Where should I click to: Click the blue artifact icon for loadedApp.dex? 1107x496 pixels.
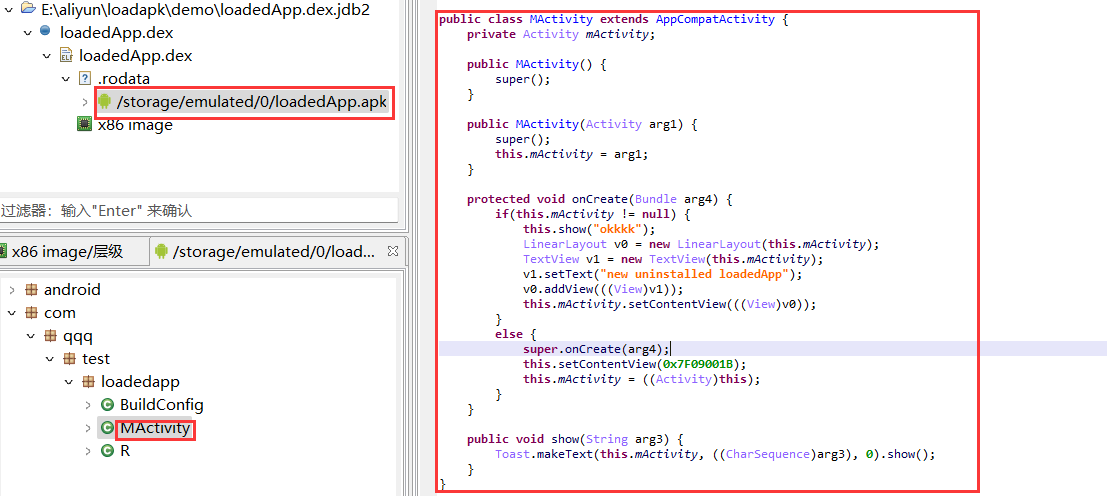[46, 32]
